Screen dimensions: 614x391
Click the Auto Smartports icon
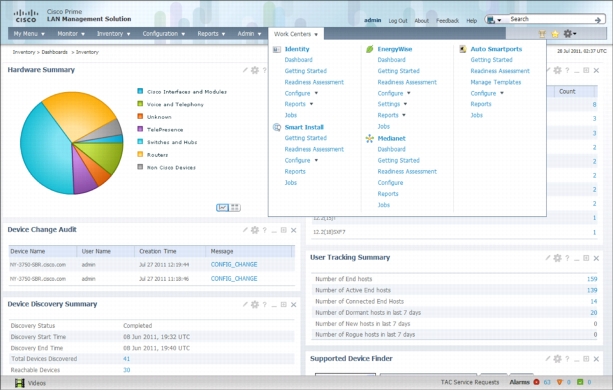click(x=462, y=49)
